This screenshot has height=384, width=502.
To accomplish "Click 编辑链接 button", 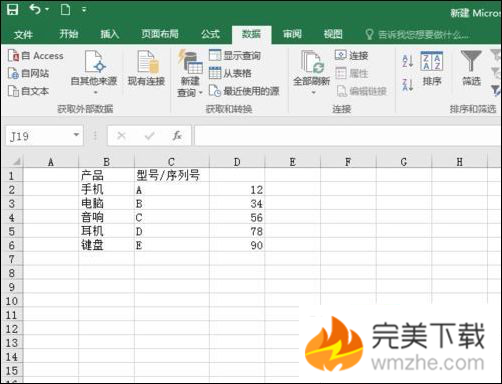I will 361,91.
